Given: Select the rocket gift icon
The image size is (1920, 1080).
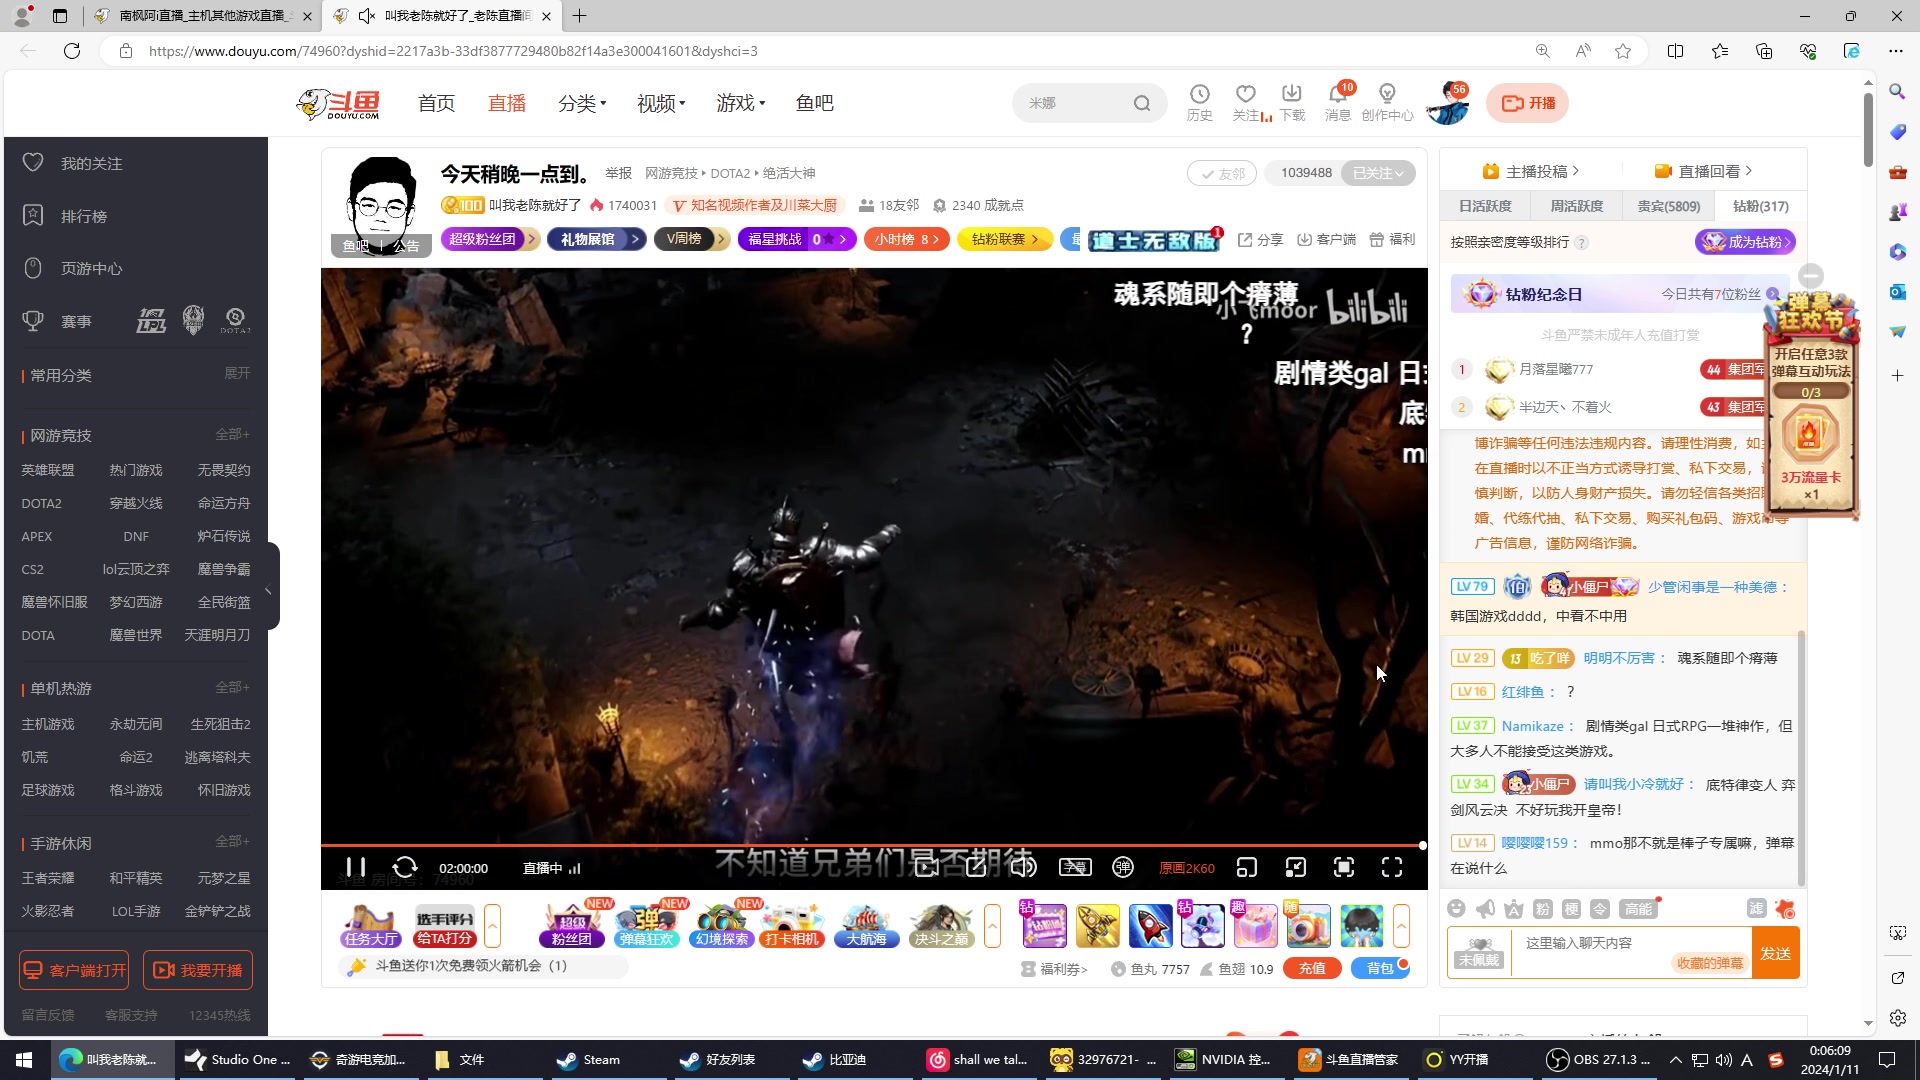Looking at the screenshot, I should click(x=1150, y=925).
